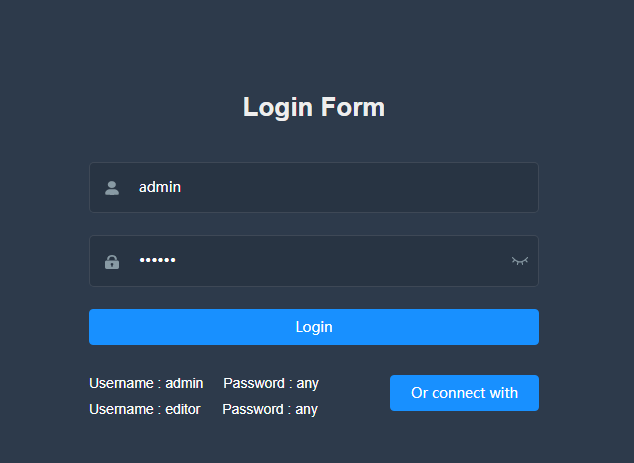Focus the masked password input field
This screenshot has width=634, height=463.
pyautogui.click(x=320, y=261)
